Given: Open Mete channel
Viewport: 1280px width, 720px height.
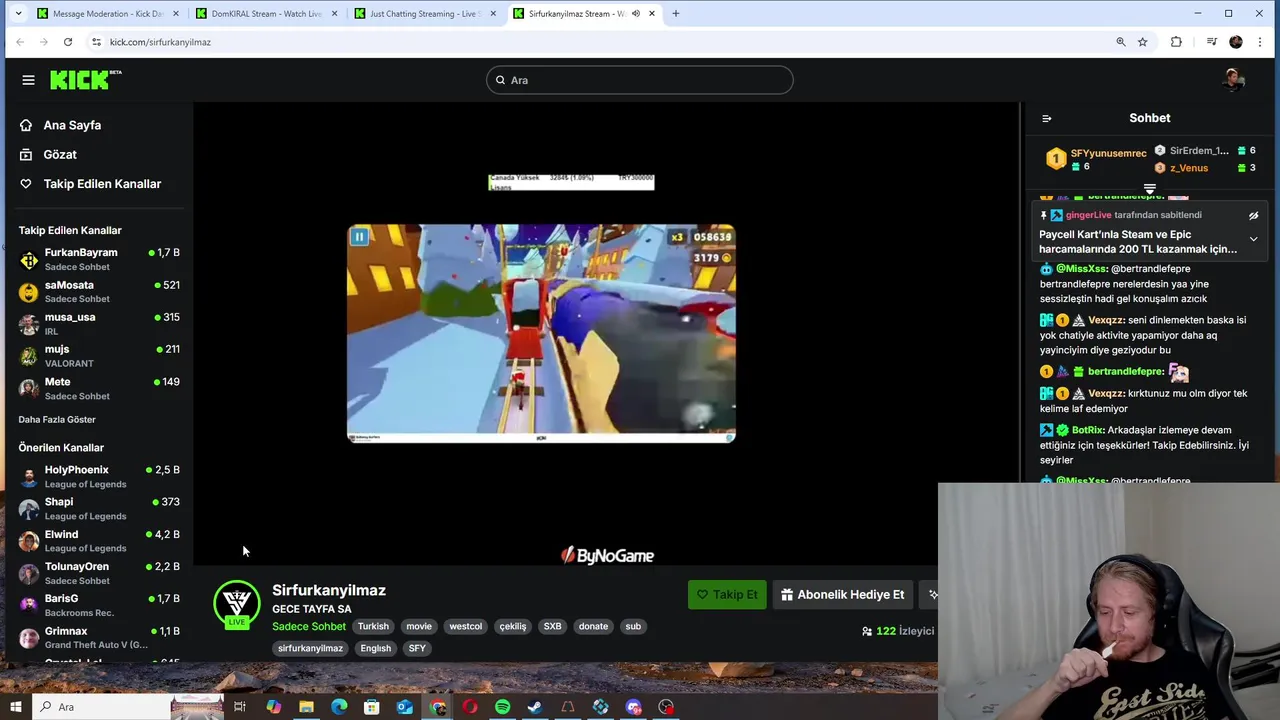Looking at the screenshot, I should point(98,388).
